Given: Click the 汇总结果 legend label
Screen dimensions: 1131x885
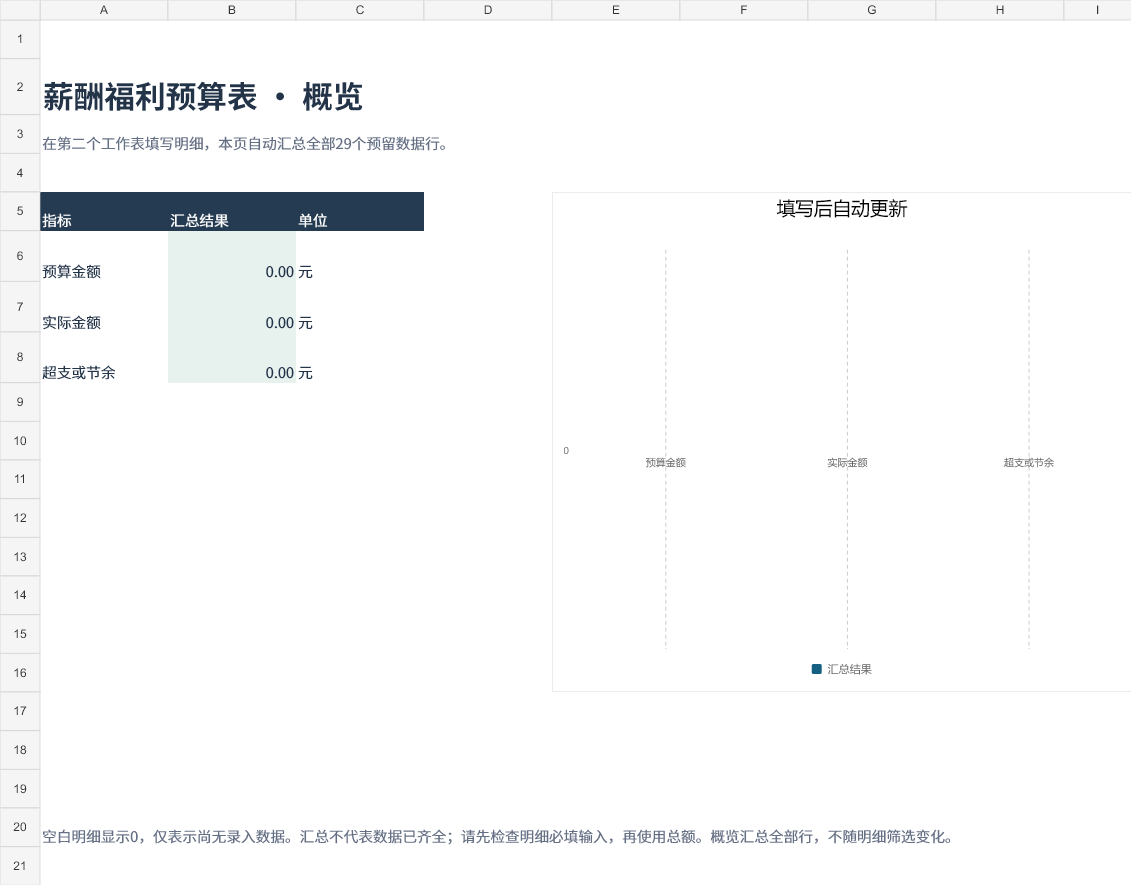Looking at the screenshot, I should (849, 669).
